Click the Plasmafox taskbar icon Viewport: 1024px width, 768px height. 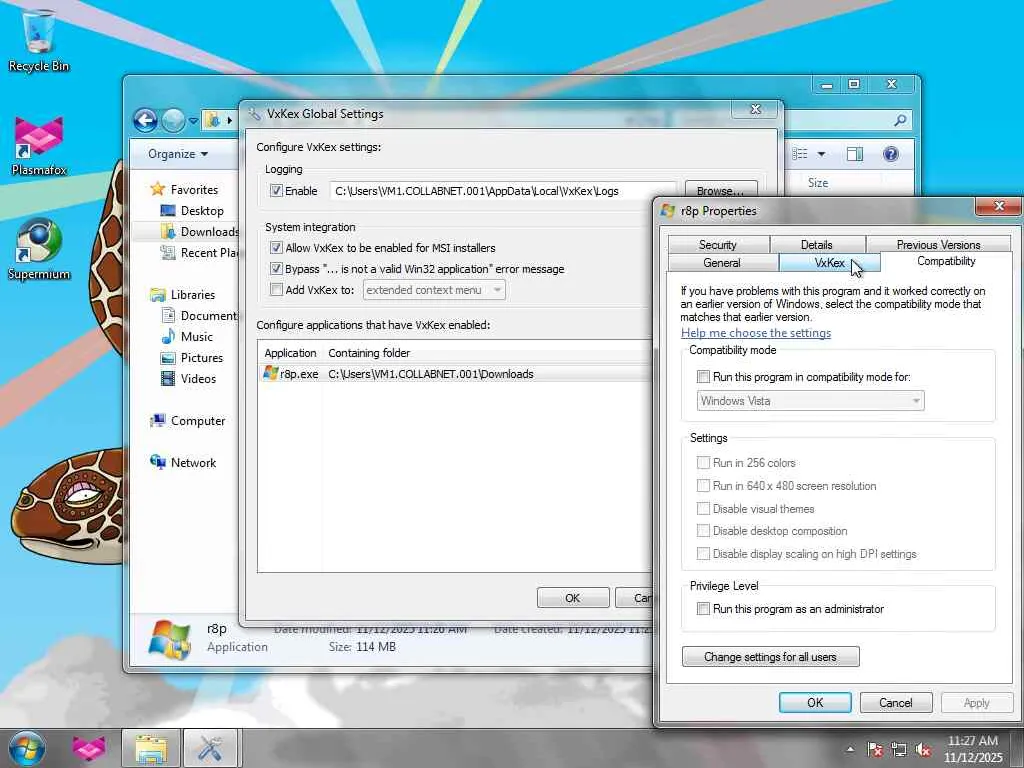(x=88, y=748)
